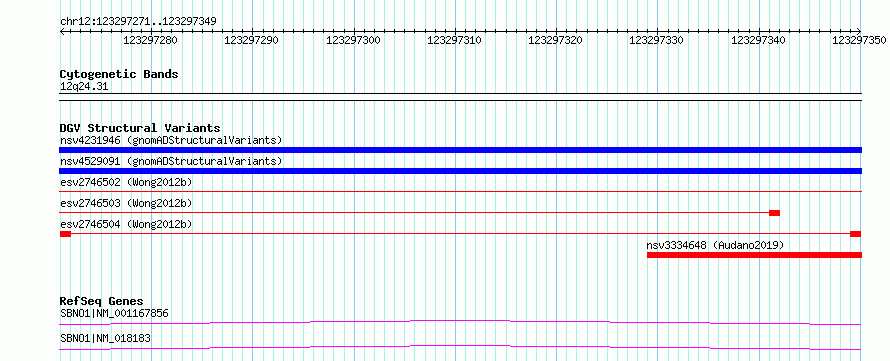Open the esv2746504 (Wong2012b) label
Screen dimensions: 890x361
(x=126, y=224)
